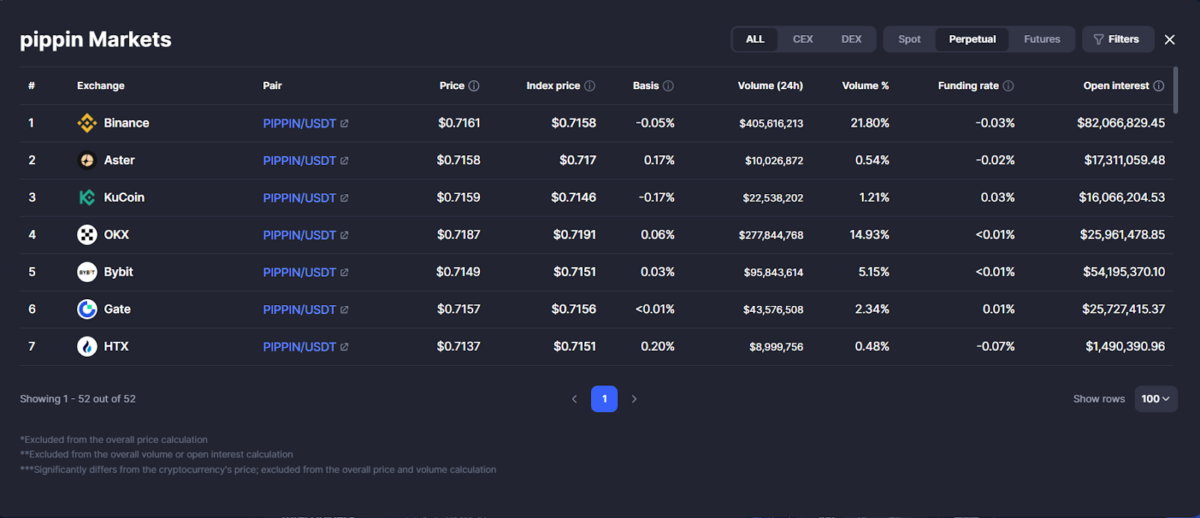Click the Basis column info icon
The image size is (1200, 518).
click(668, 86)
